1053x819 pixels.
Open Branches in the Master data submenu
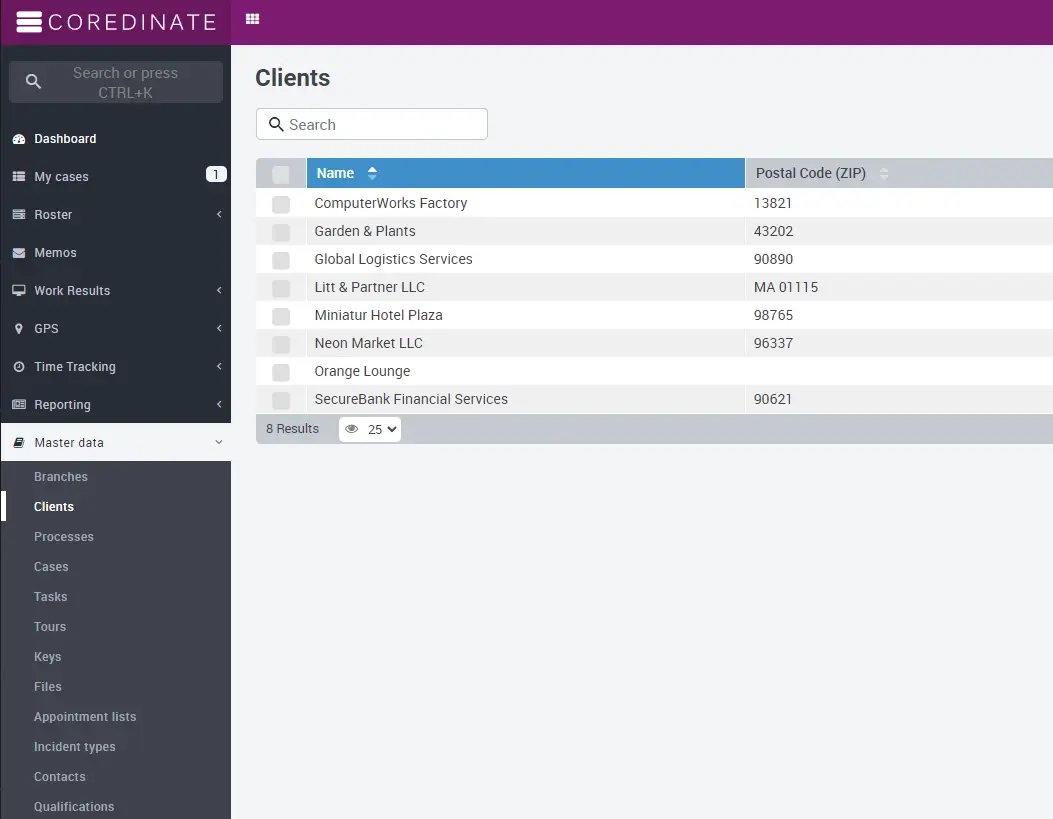click(x=61, y=477)
